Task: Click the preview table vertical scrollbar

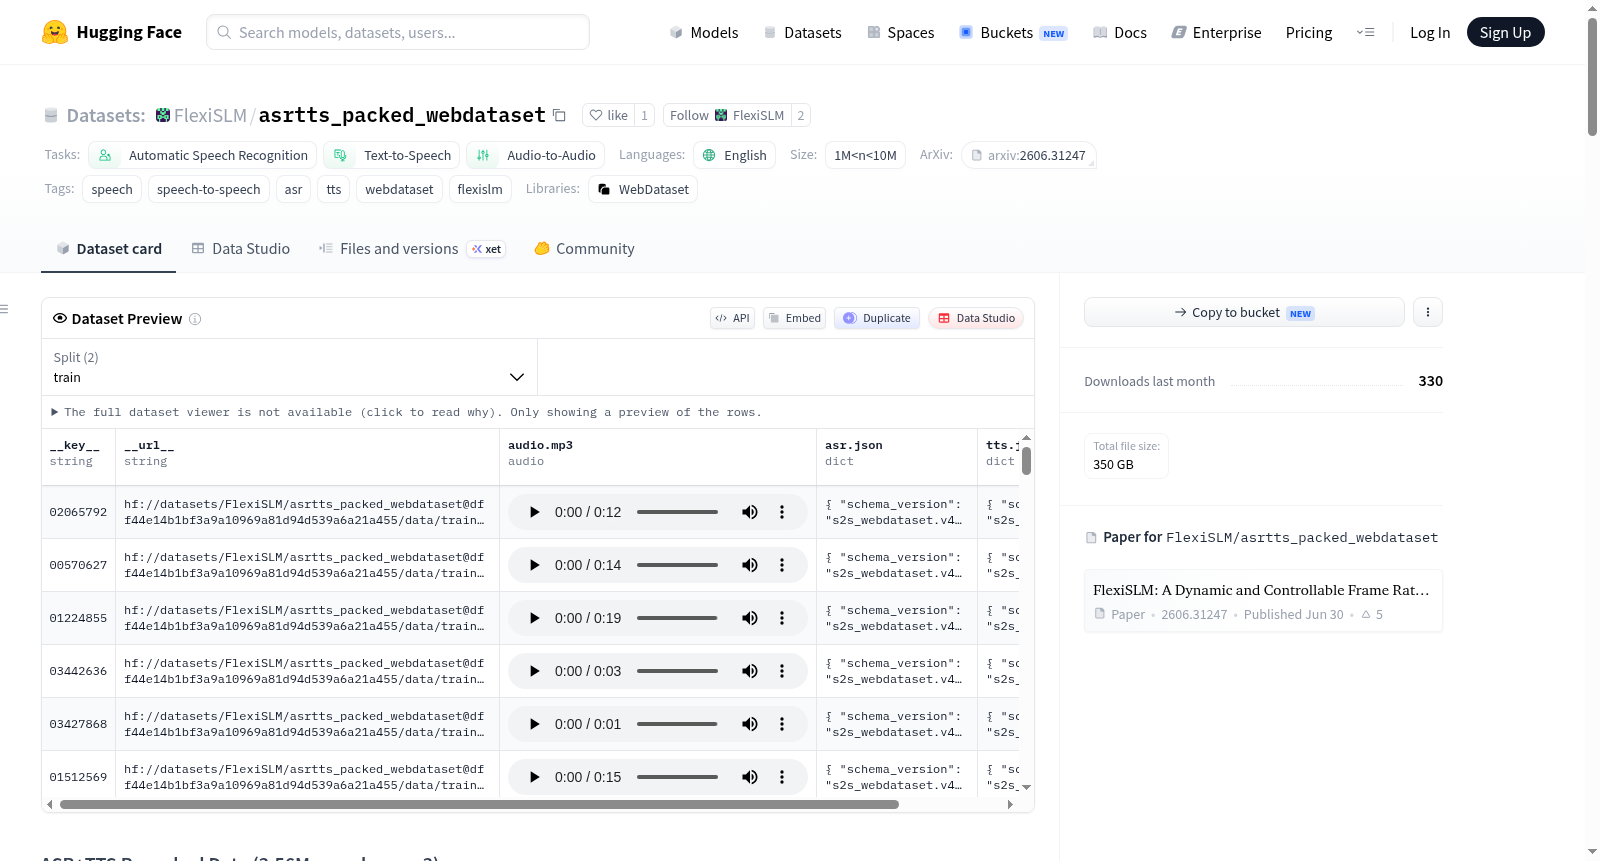Action: [1026, 461]
